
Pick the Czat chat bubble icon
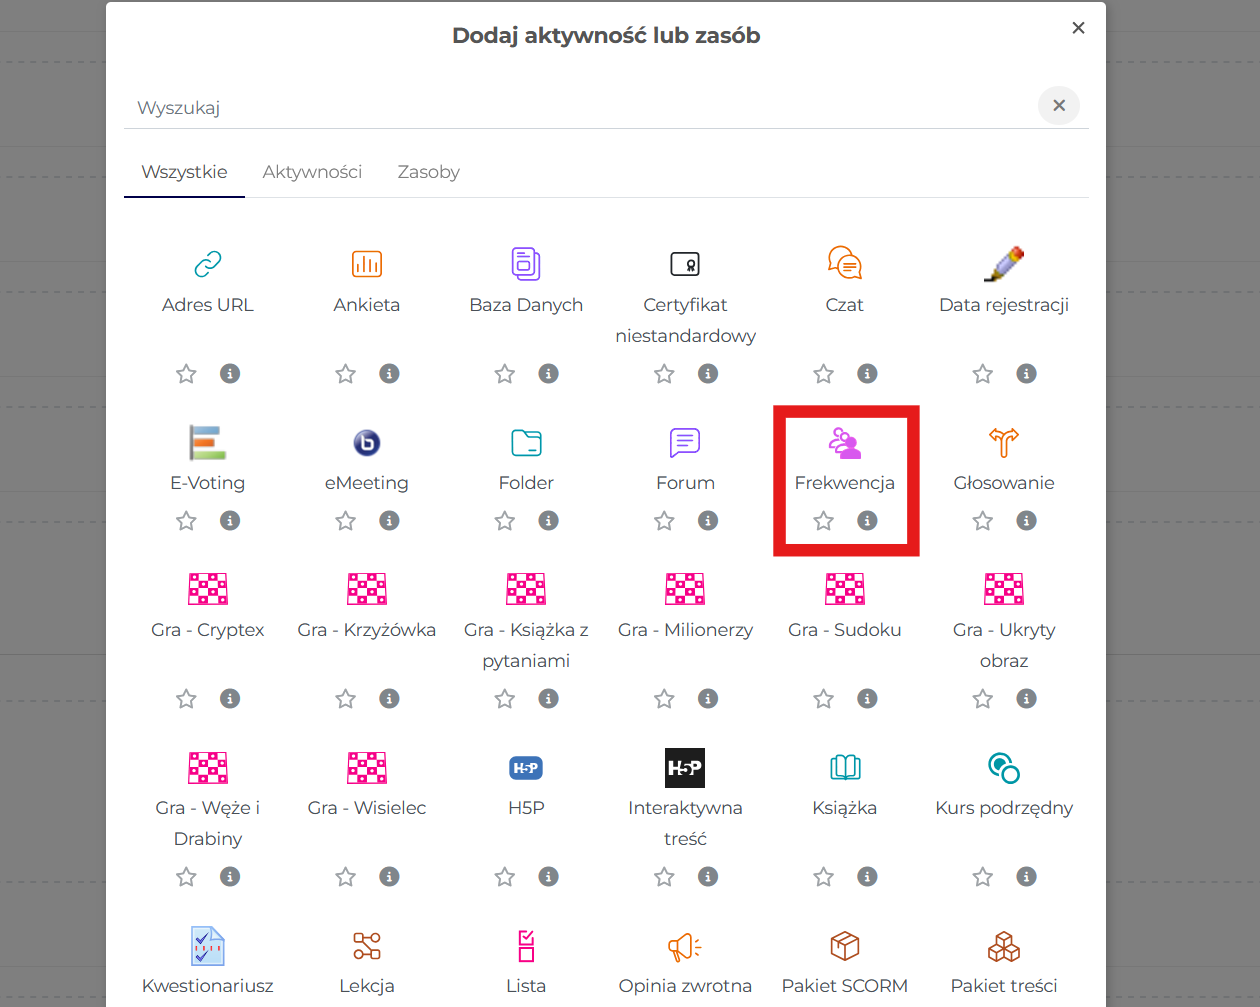coord(844,264)
